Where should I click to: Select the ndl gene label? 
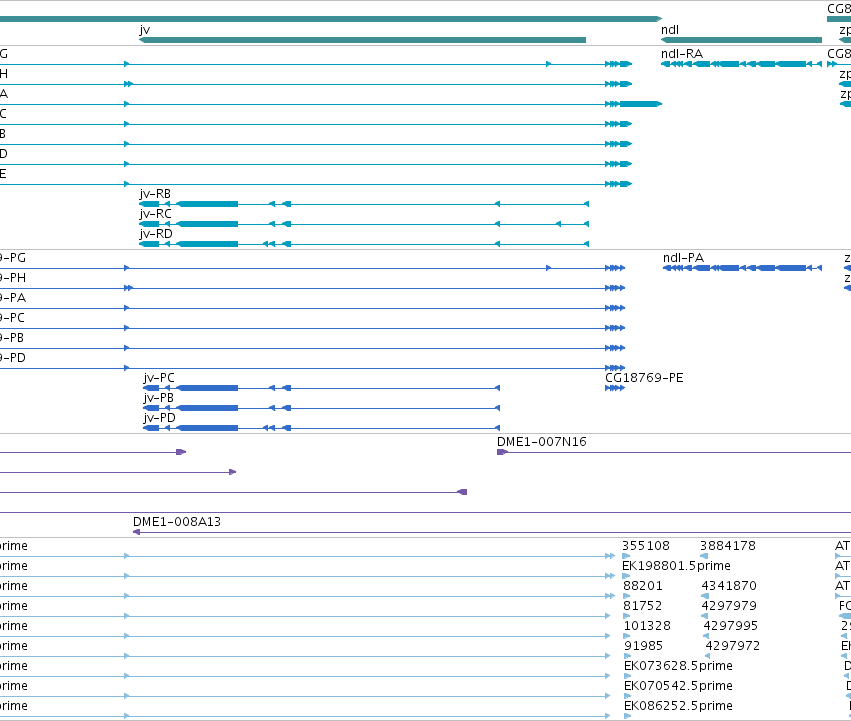(x=670, y=30)
